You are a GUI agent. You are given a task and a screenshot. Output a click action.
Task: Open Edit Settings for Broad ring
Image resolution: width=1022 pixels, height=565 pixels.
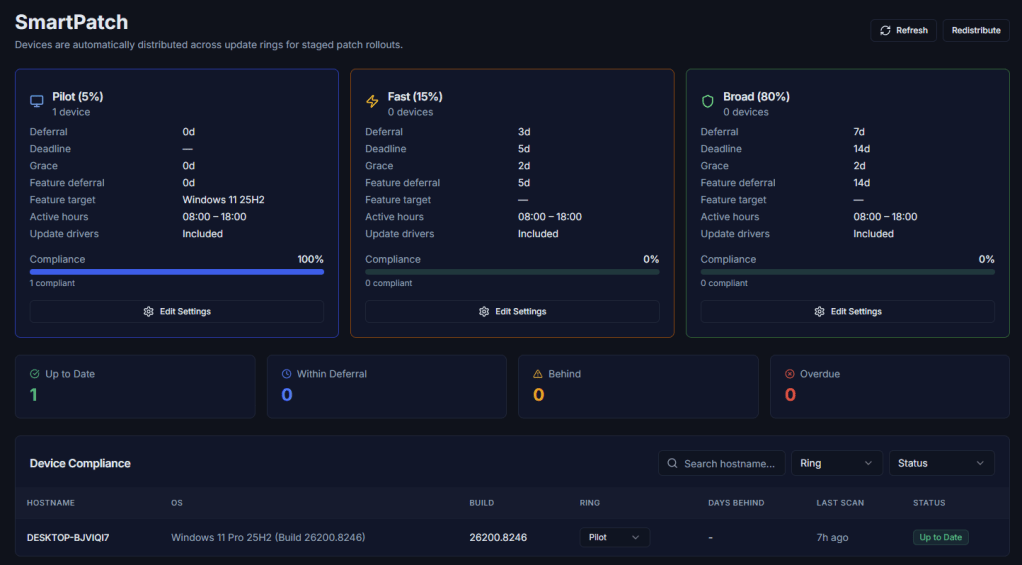(847, 311)
